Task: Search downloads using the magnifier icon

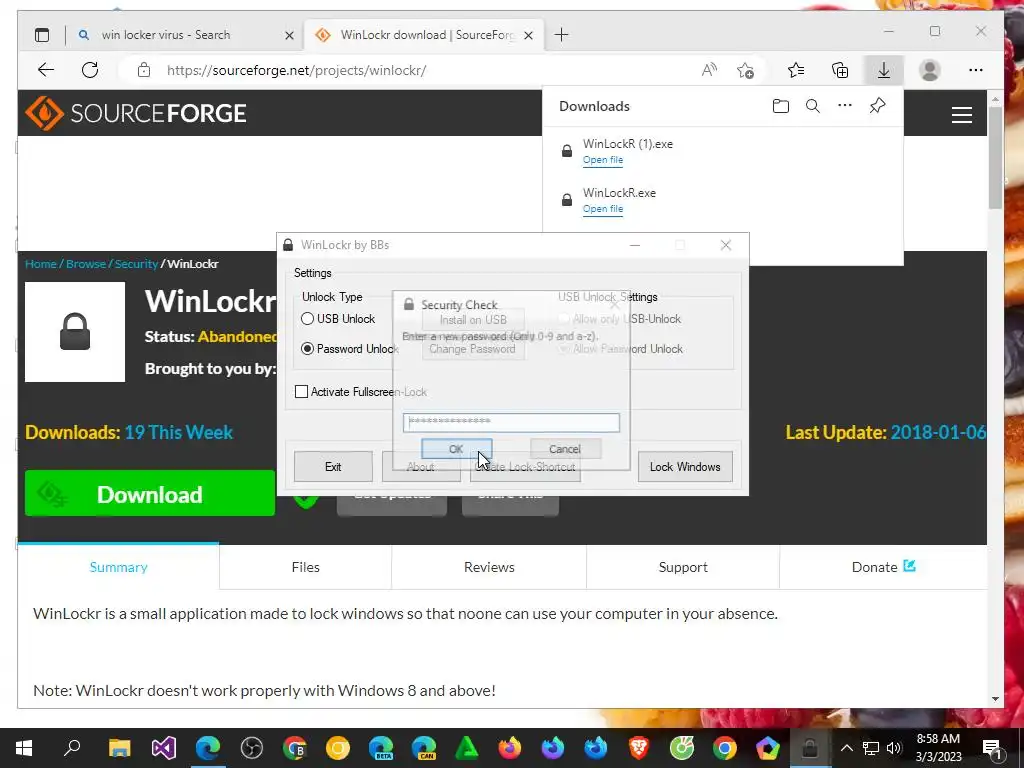Action: point(812,106)
